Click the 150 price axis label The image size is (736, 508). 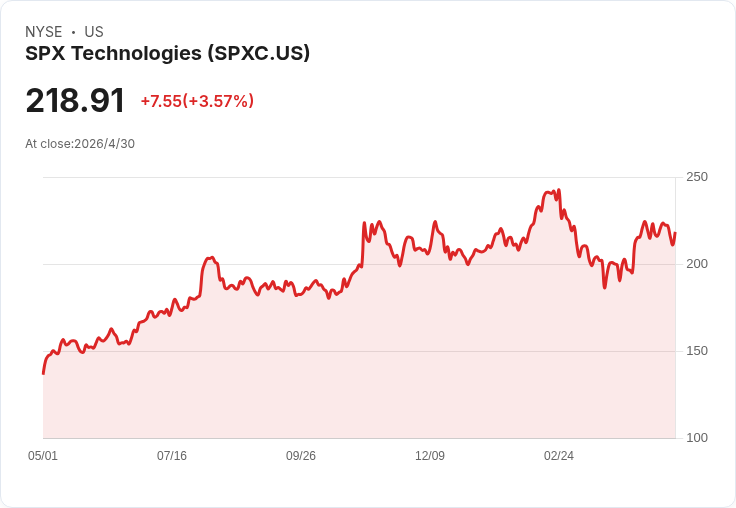(x=697, y=351)
